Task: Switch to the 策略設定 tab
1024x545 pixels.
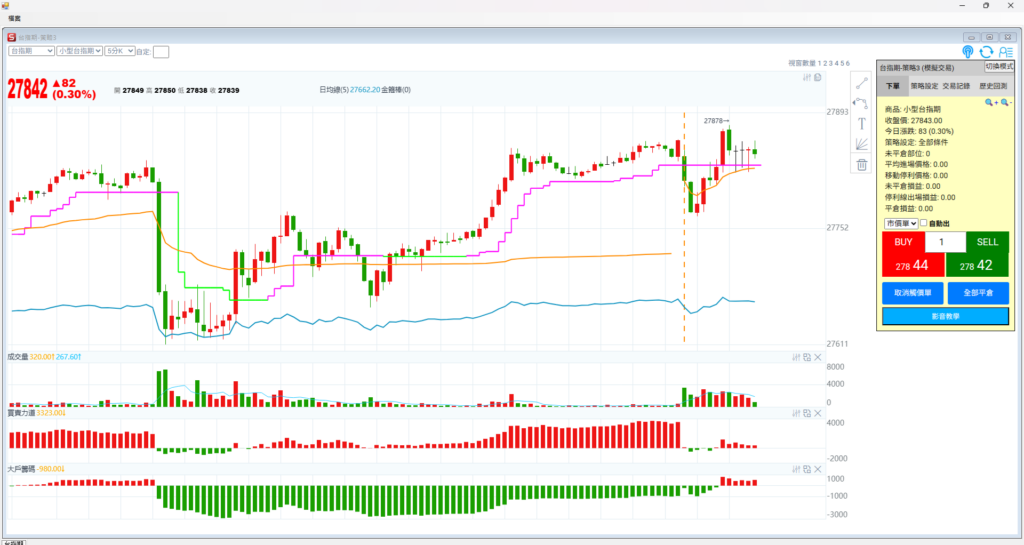Action: 925,87
